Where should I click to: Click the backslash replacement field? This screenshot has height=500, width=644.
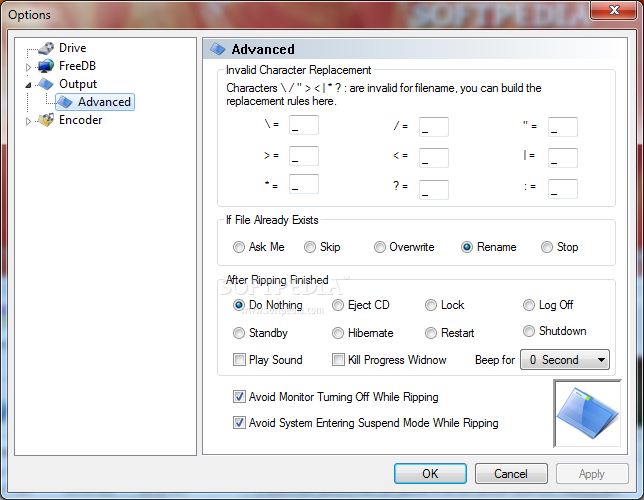(x=304, y=125)
